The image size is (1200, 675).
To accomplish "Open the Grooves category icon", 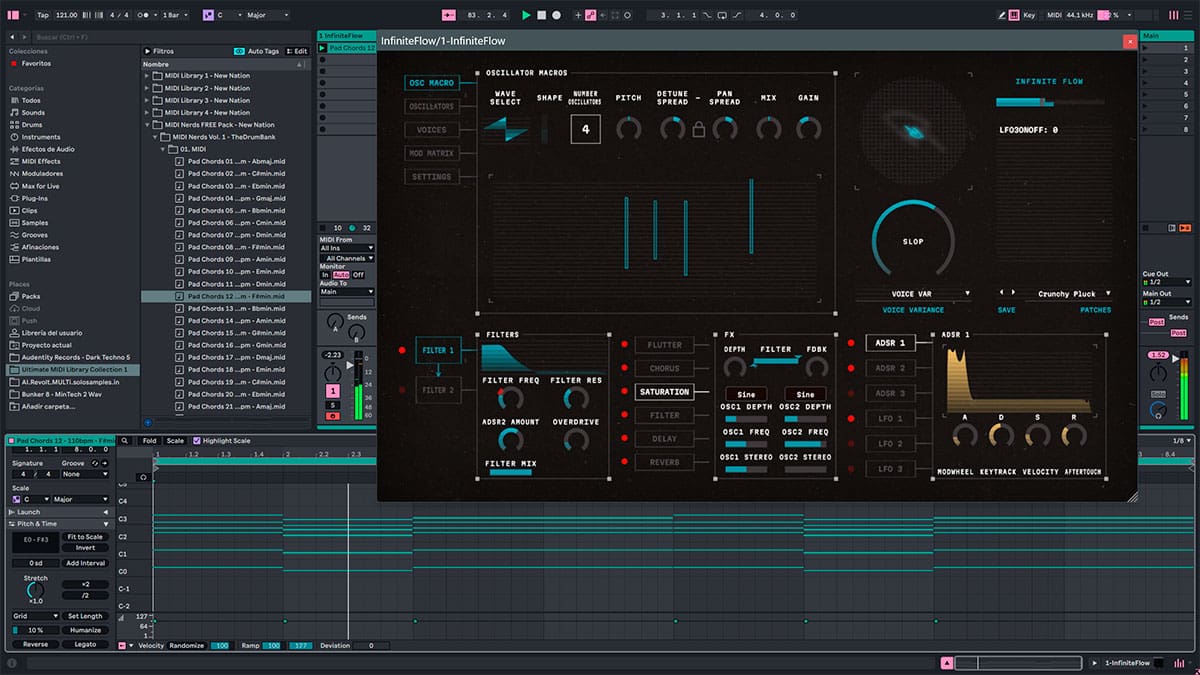I will click(x=14, y=235).
